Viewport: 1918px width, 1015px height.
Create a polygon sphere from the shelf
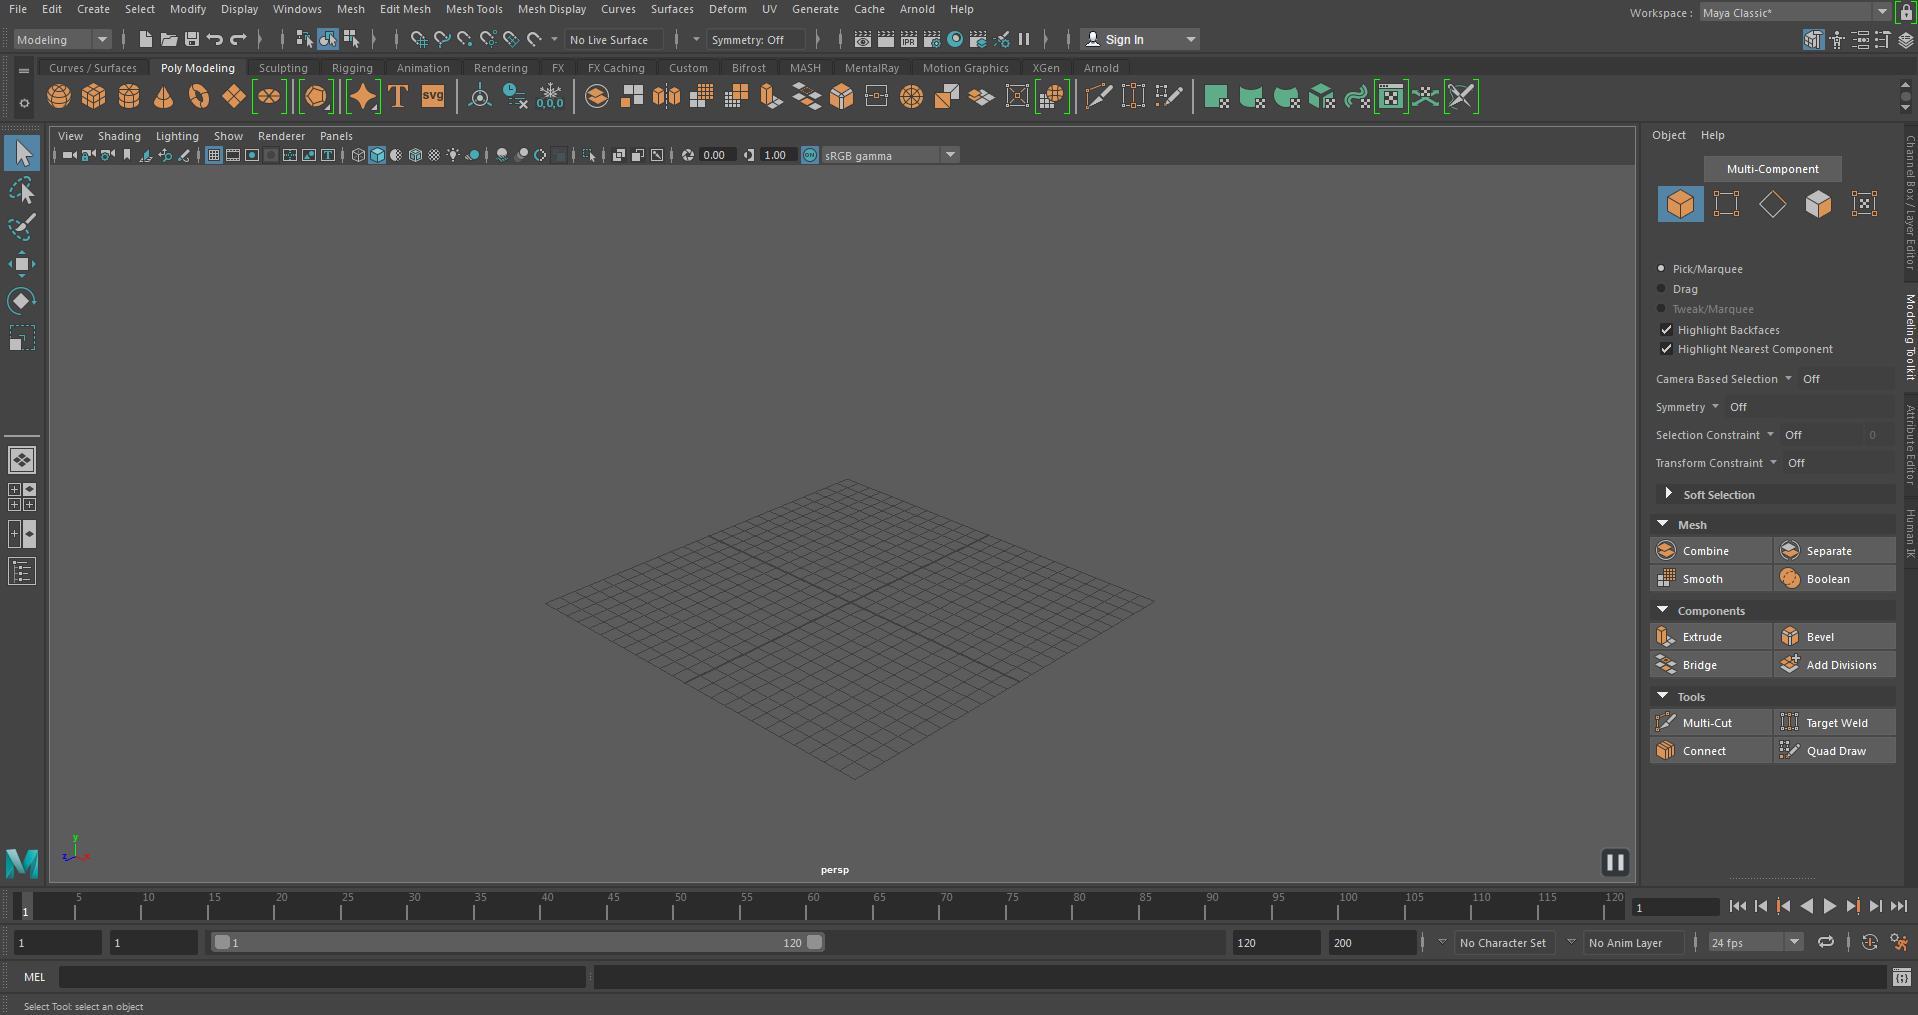click(x=59, y=97)
